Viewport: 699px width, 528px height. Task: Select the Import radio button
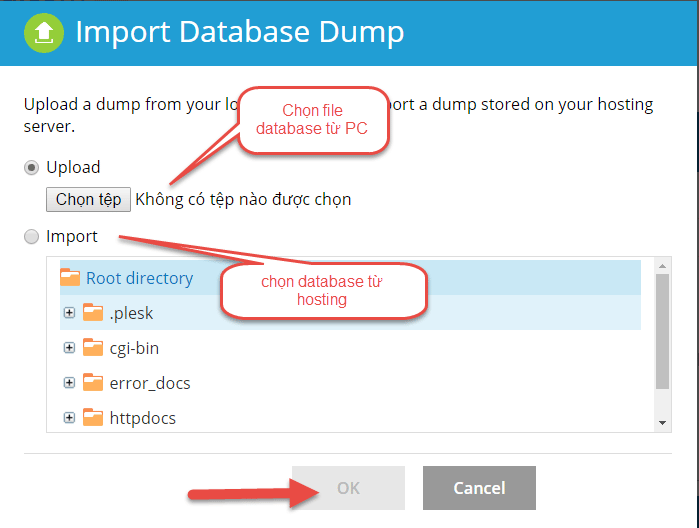32,237
